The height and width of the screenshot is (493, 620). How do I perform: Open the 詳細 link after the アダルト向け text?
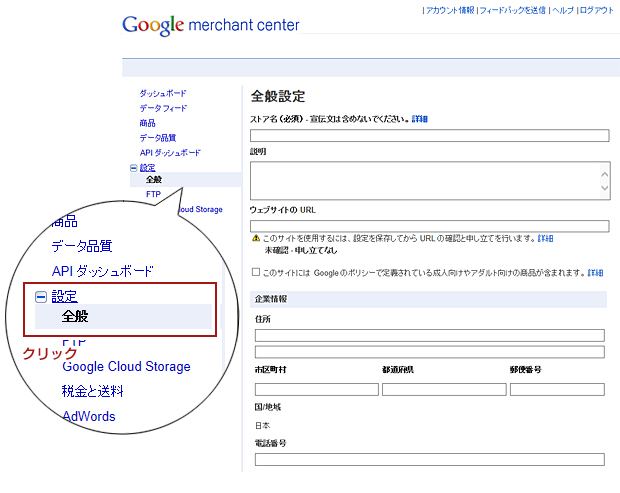click(x=595, y=272)
